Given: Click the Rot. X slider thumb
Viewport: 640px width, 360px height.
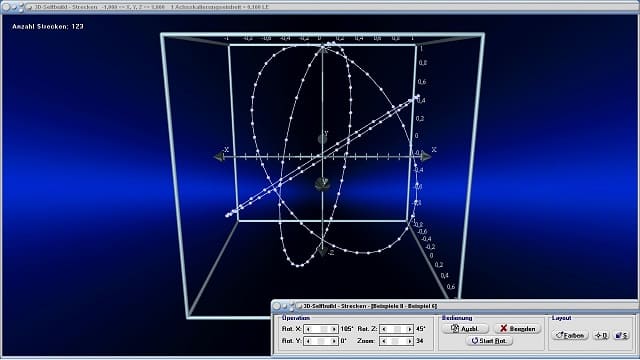Looking at the screenshot, I should pos(324,329).
